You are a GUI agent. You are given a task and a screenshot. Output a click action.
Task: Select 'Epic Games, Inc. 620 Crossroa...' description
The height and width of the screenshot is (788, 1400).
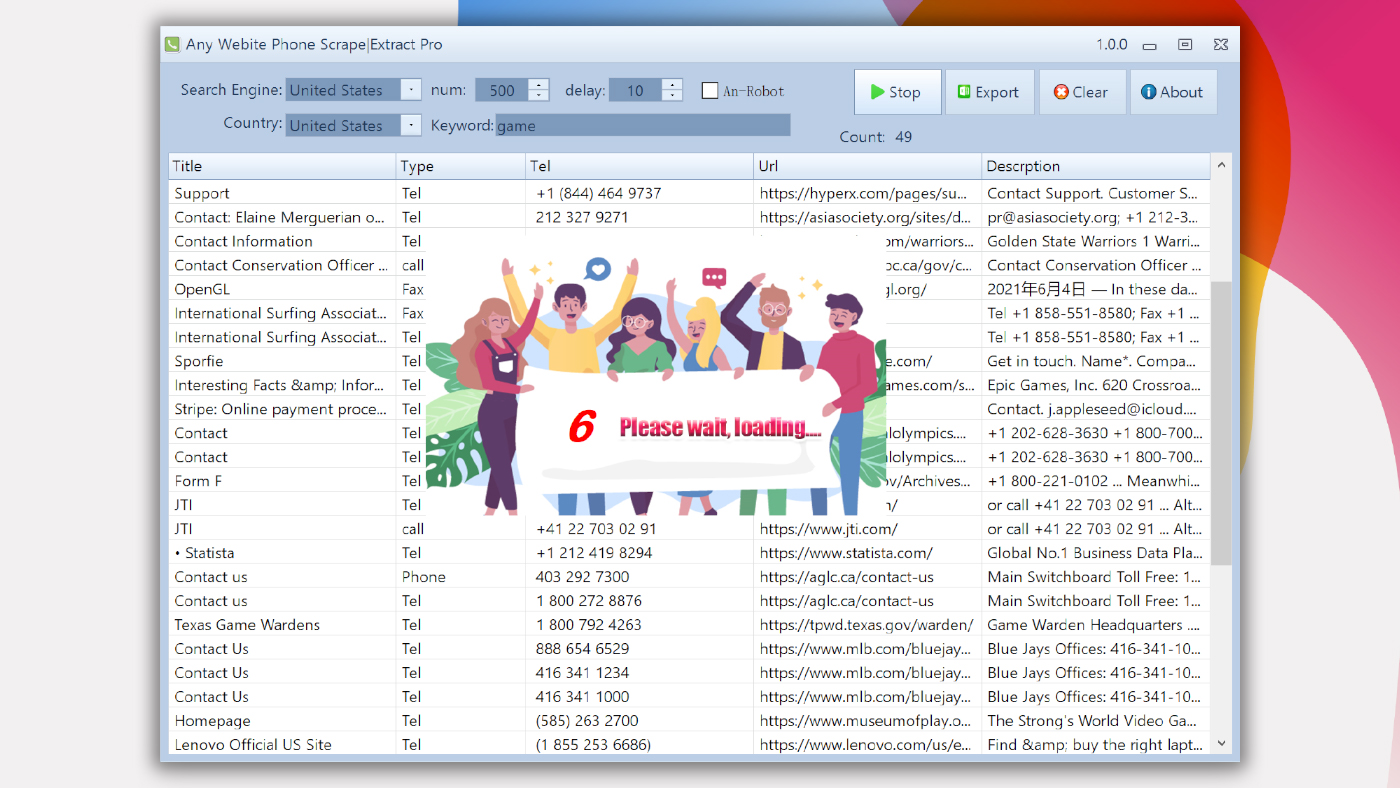click(1096, 385)
